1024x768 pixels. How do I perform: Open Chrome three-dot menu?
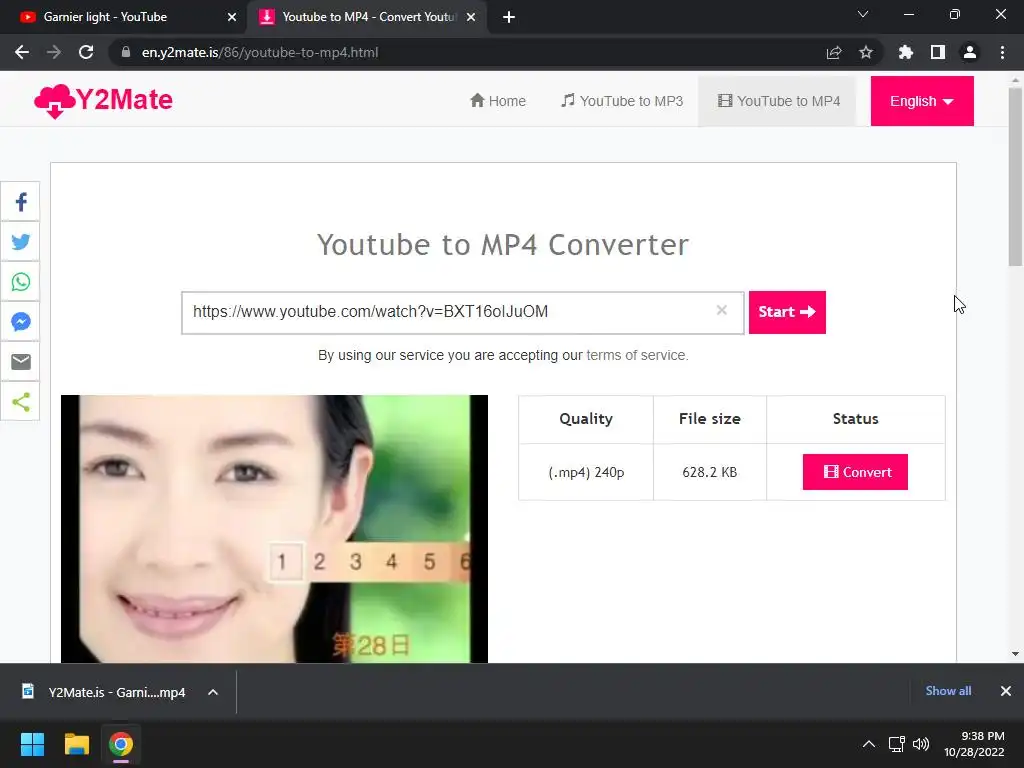(1002, 52)
